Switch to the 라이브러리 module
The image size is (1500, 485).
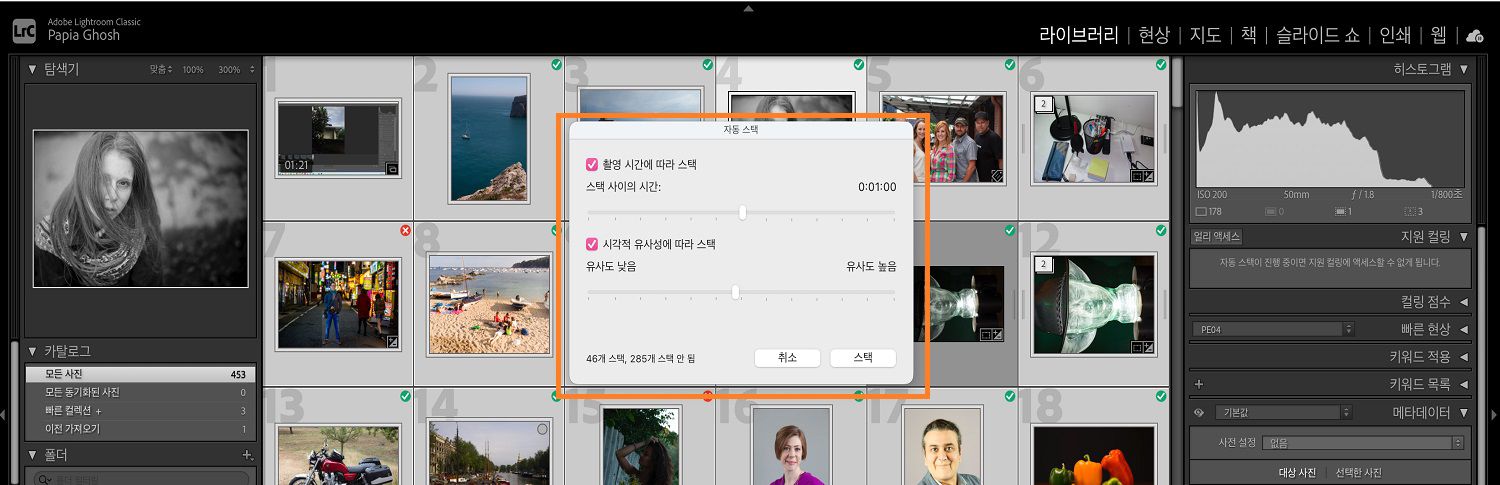(1079, 35)
